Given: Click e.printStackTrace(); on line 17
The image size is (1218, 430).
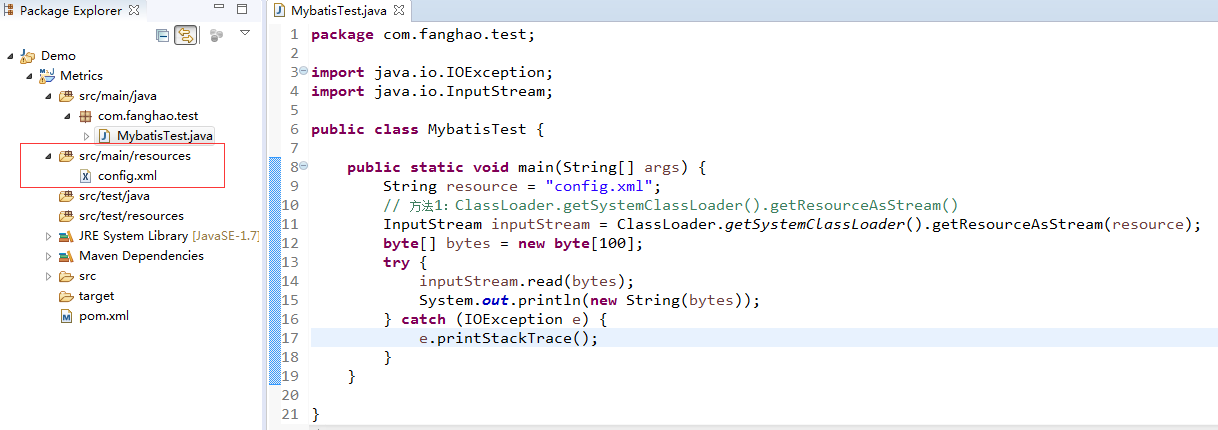Looking at the screenshot, I should pyautogui.click(x=509, y=338).
